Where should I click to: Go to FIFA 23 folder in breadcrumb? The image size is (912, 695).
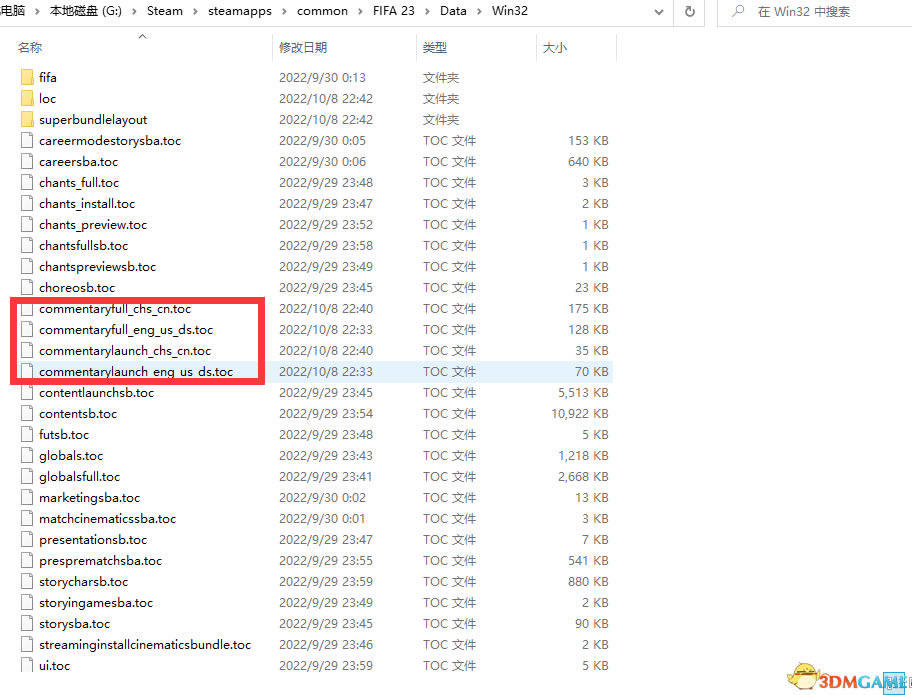click(x=394, y=11)
